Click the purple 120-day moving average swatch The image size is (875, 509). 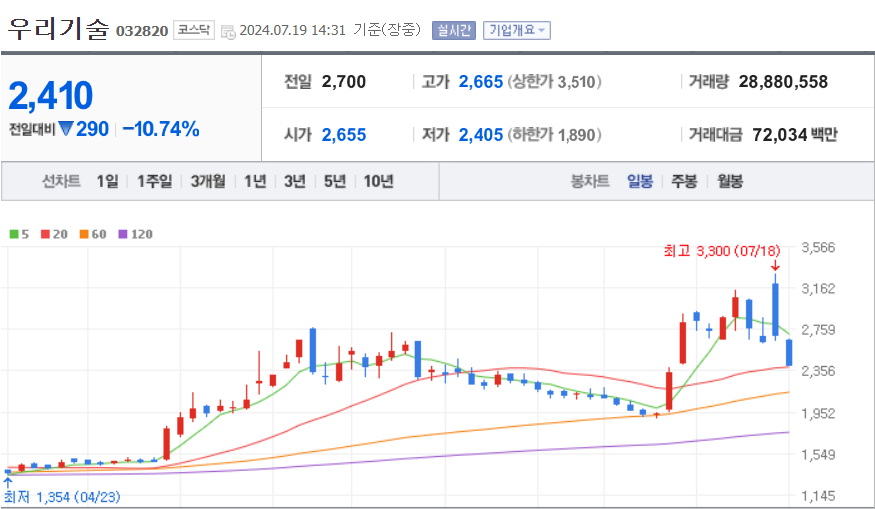[x=123, y=234]
